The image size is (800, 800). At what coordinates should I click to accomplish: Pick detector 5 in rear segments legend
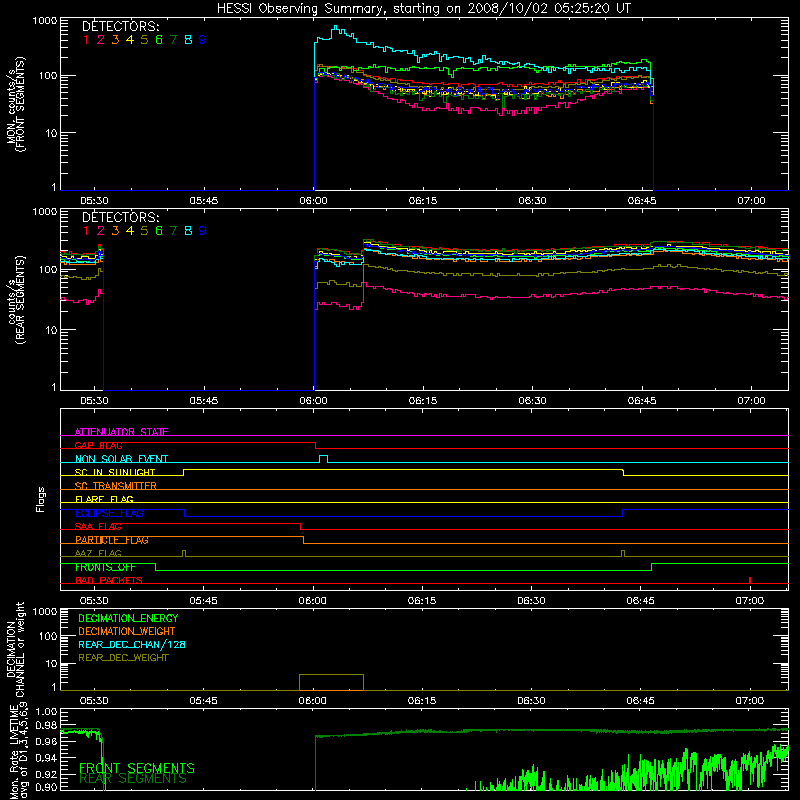pos(144,231)
